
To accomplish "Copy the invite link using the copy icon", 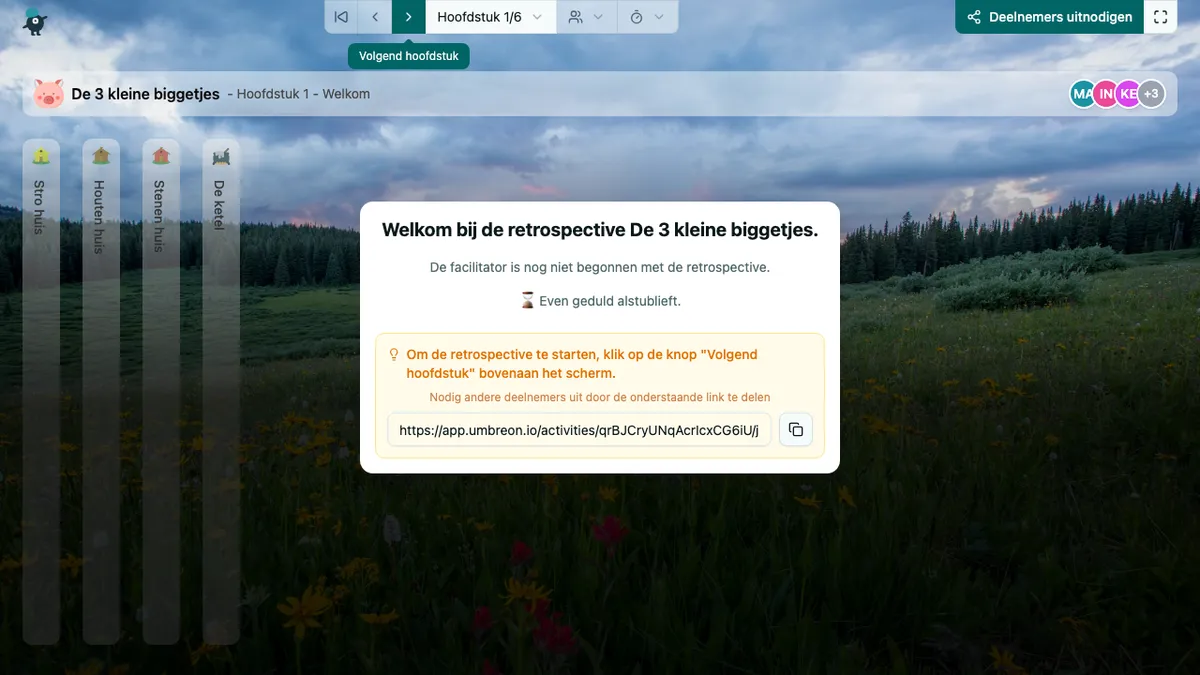I will [x=795, y=429].
